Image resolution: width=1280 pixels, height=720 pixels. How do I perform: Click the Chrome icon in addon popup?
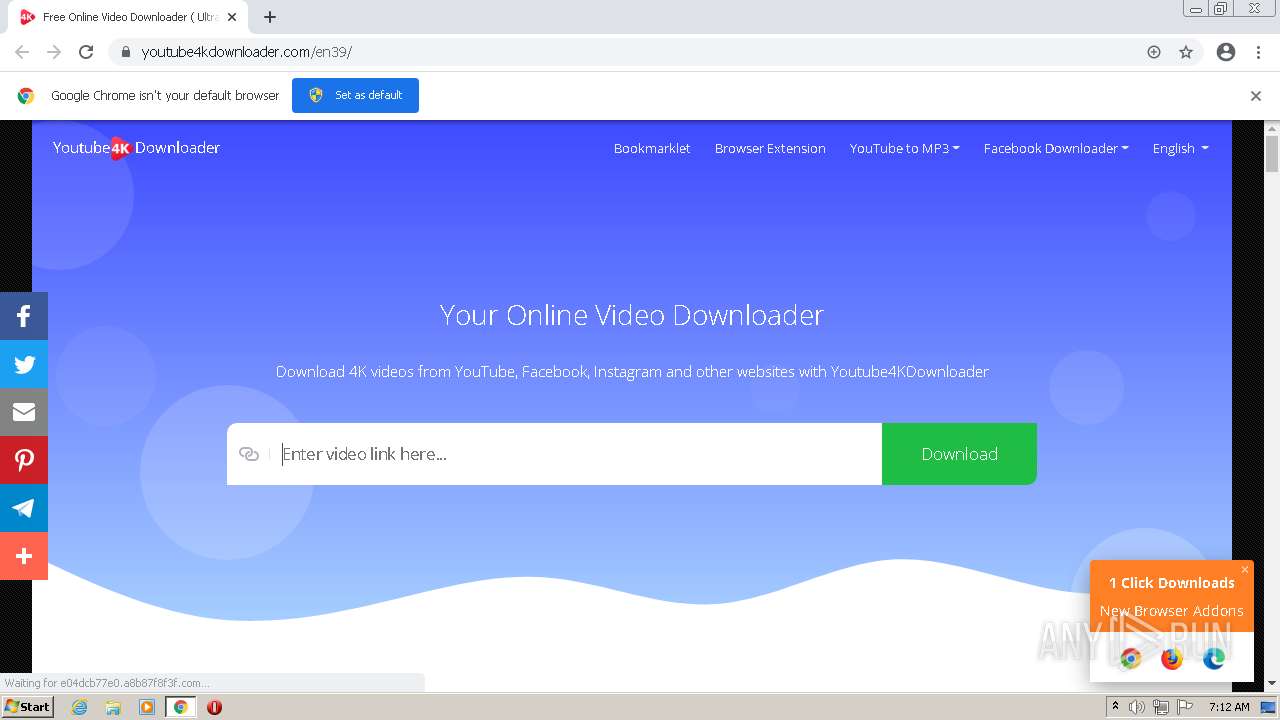1130,658
